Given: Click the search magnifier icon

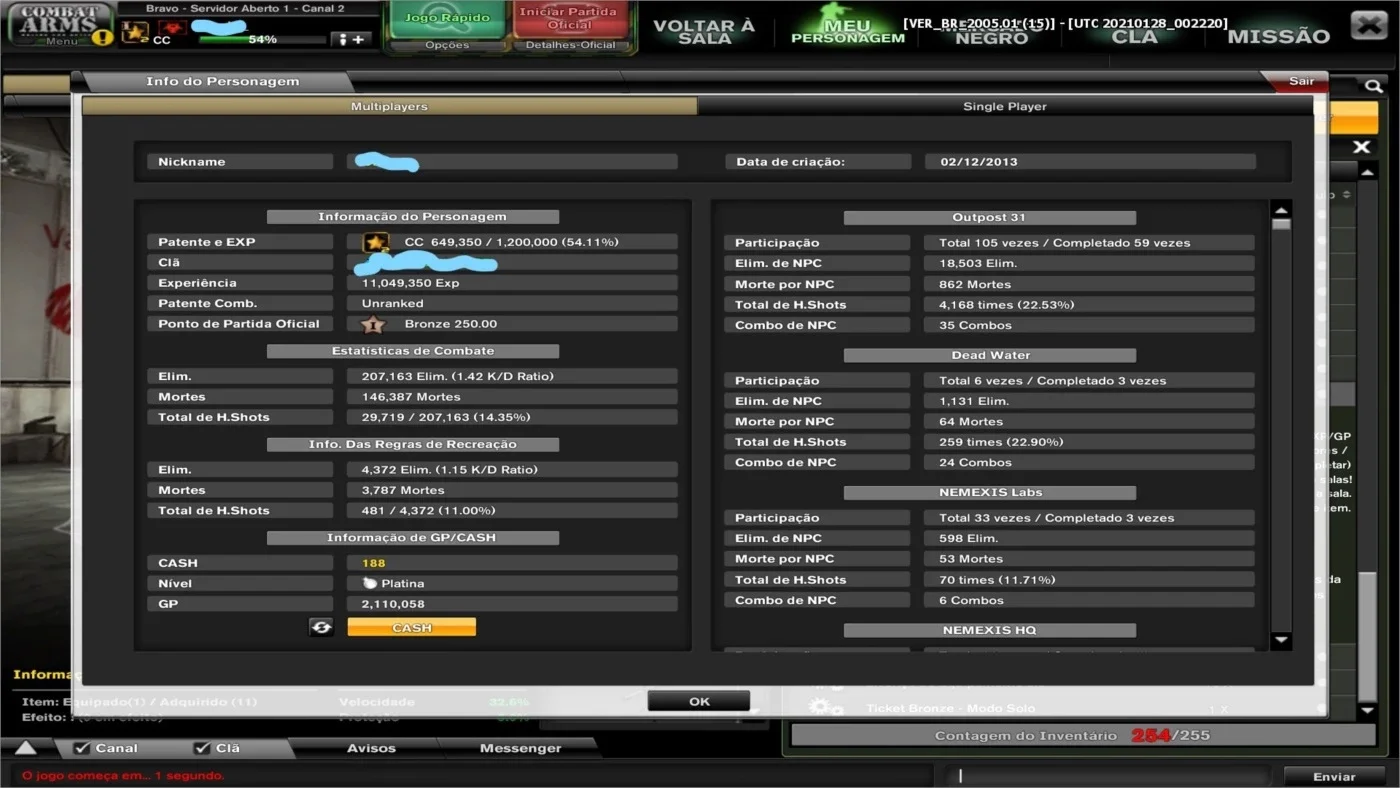Looking at the screenshot, I should coord(1374,87).
